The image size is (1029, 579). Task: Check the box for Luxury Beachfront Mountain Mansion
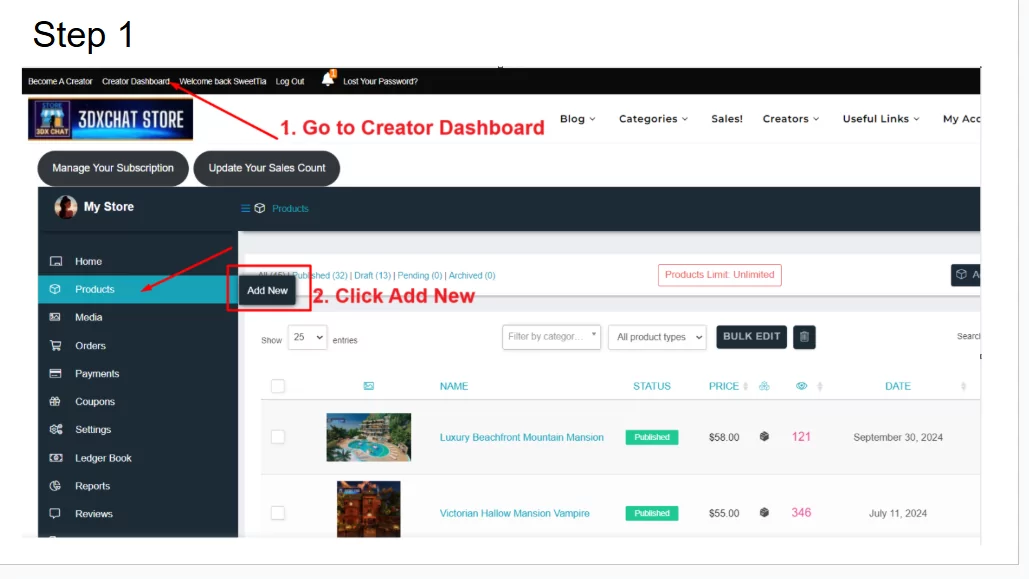(x=277, y=437)
